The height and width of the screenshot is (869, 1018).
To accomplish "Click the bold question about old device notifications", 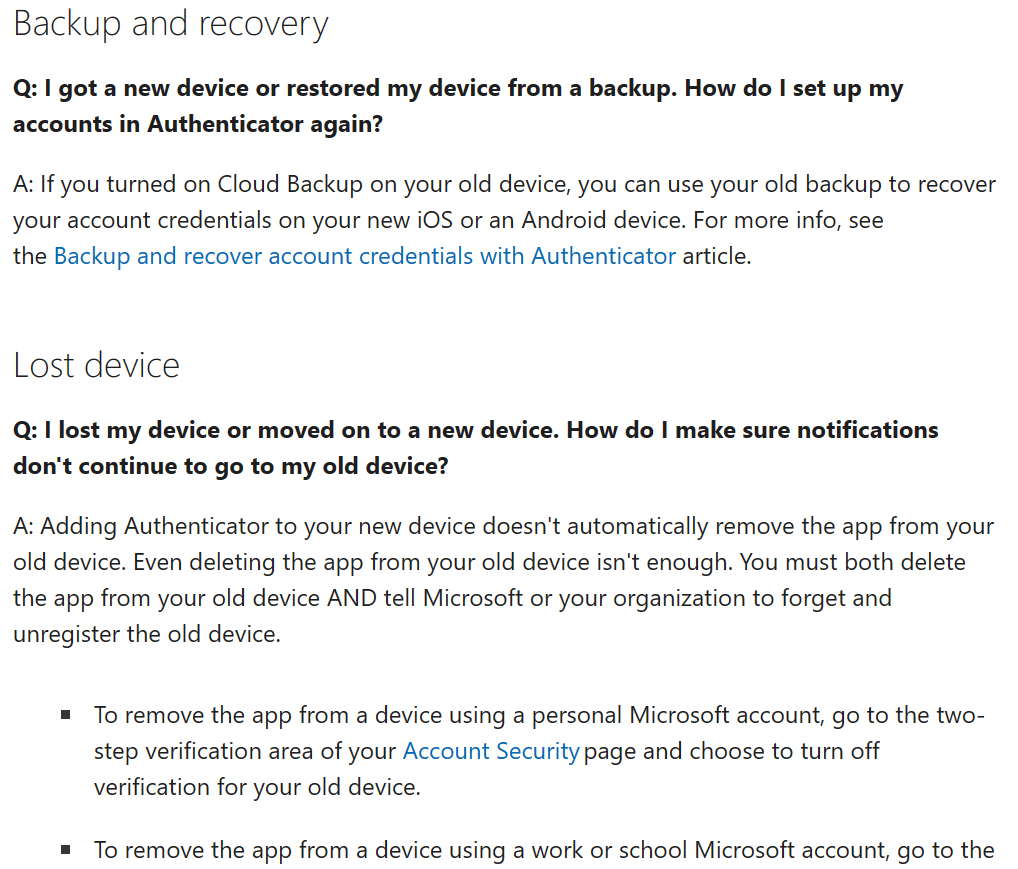I will click(x=475, y=431).
